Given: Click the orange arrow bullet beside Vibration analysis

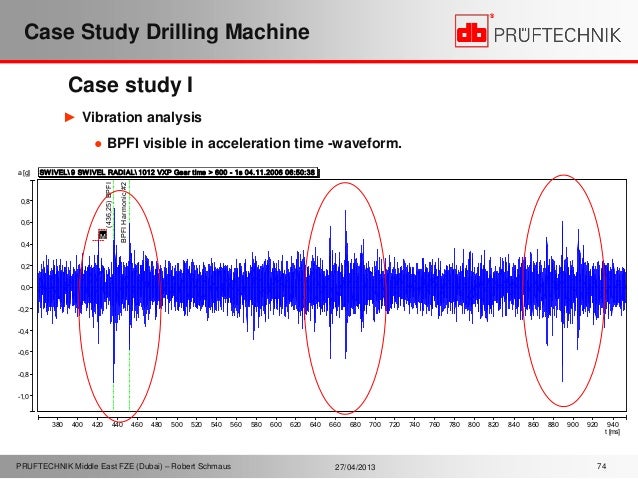Looking at the screenshot, I should 70,118.
